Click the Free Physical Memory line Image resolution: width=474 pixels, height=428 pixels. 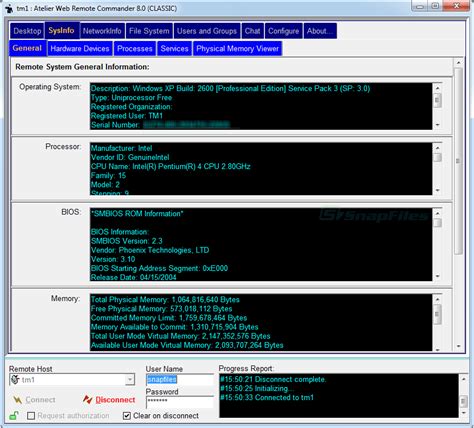[161, 309]
